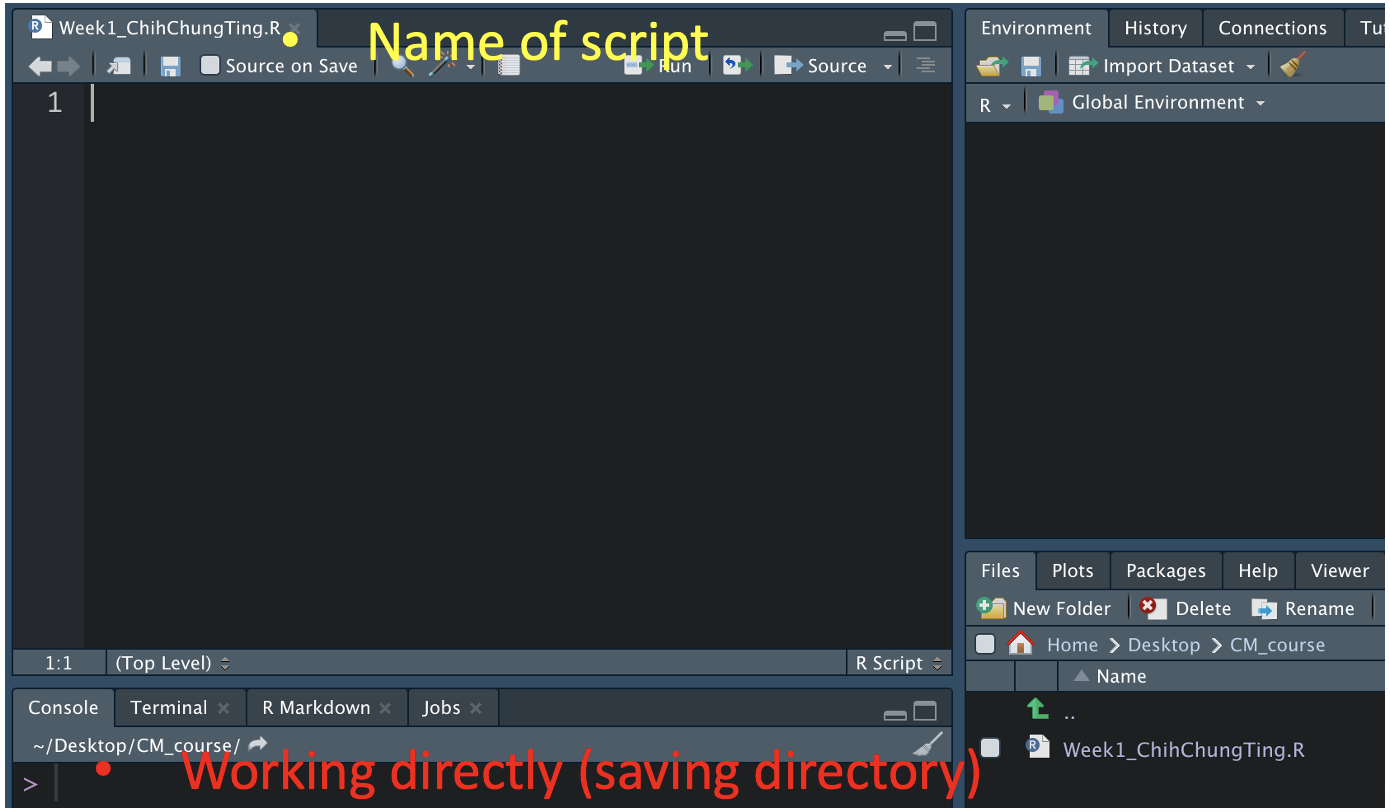This screenshot has height=812, width=1390.
Task: Expand the Source options dropdown arrow
Action: coord(888,67)
